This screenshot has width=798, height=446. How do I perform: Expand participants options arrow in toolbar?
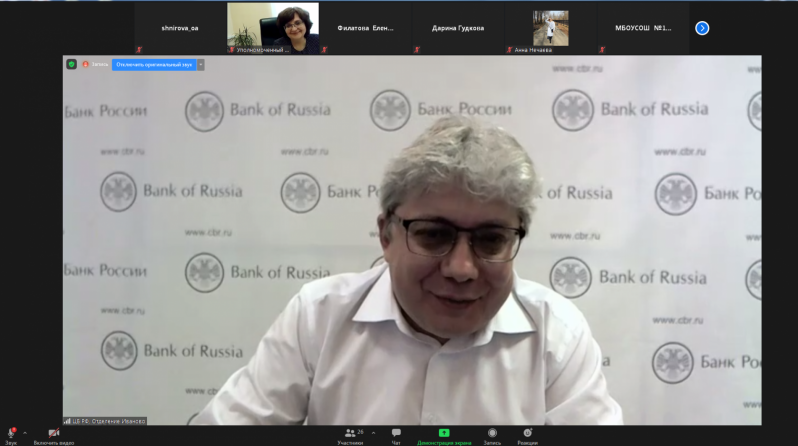click(x=373, y=433)
